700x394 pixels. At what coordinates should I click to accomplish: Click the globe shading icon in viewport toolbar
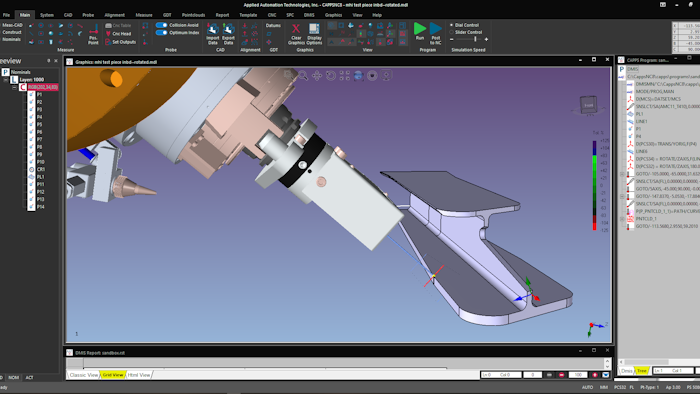tap(358, 76)
